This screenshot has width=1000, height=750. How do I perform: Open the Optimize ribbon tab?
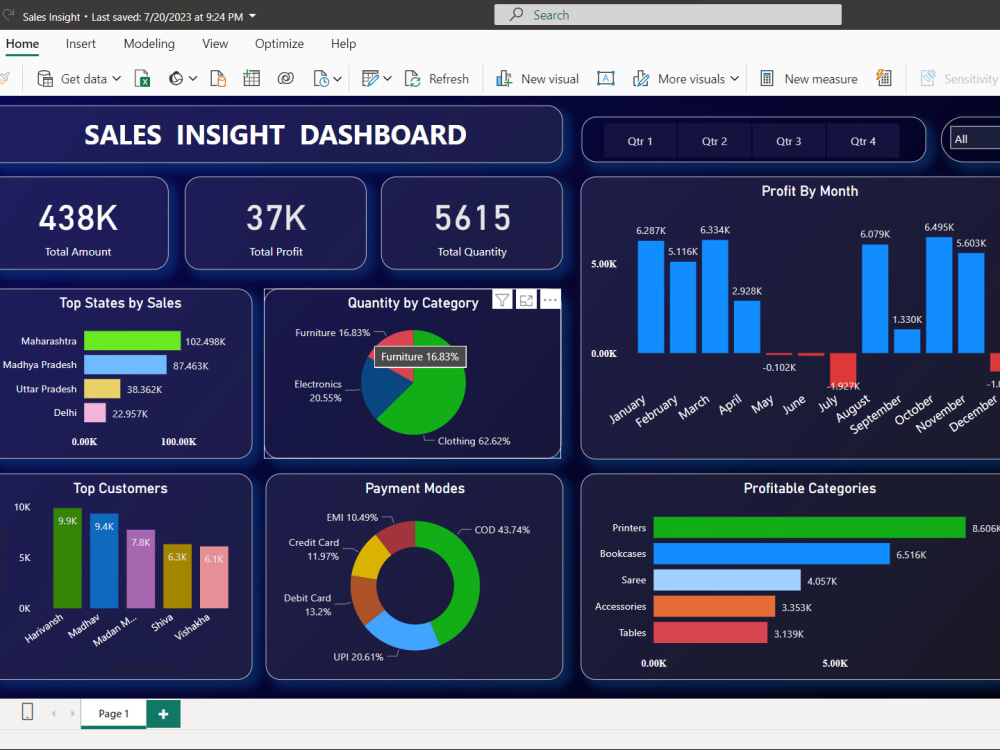point(279,43)
